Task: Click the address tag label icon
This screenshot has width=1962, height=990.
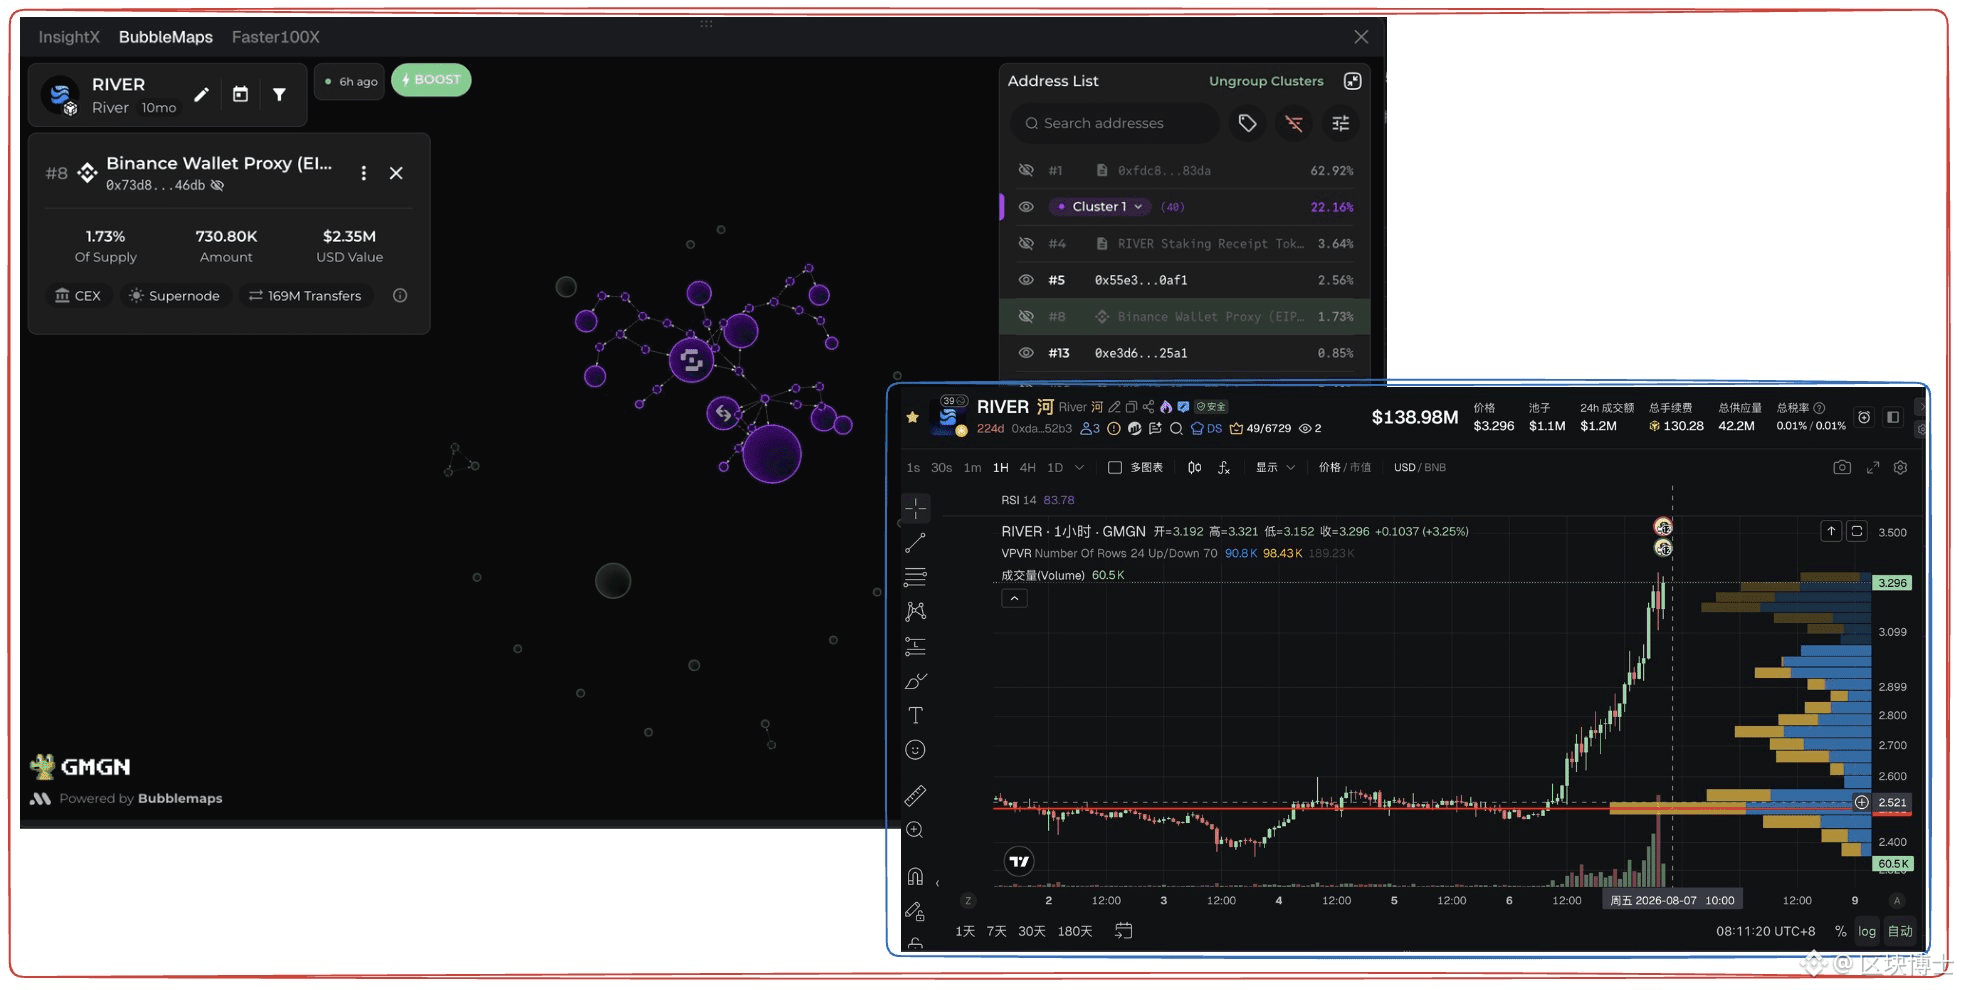Action: [1247, 123]
